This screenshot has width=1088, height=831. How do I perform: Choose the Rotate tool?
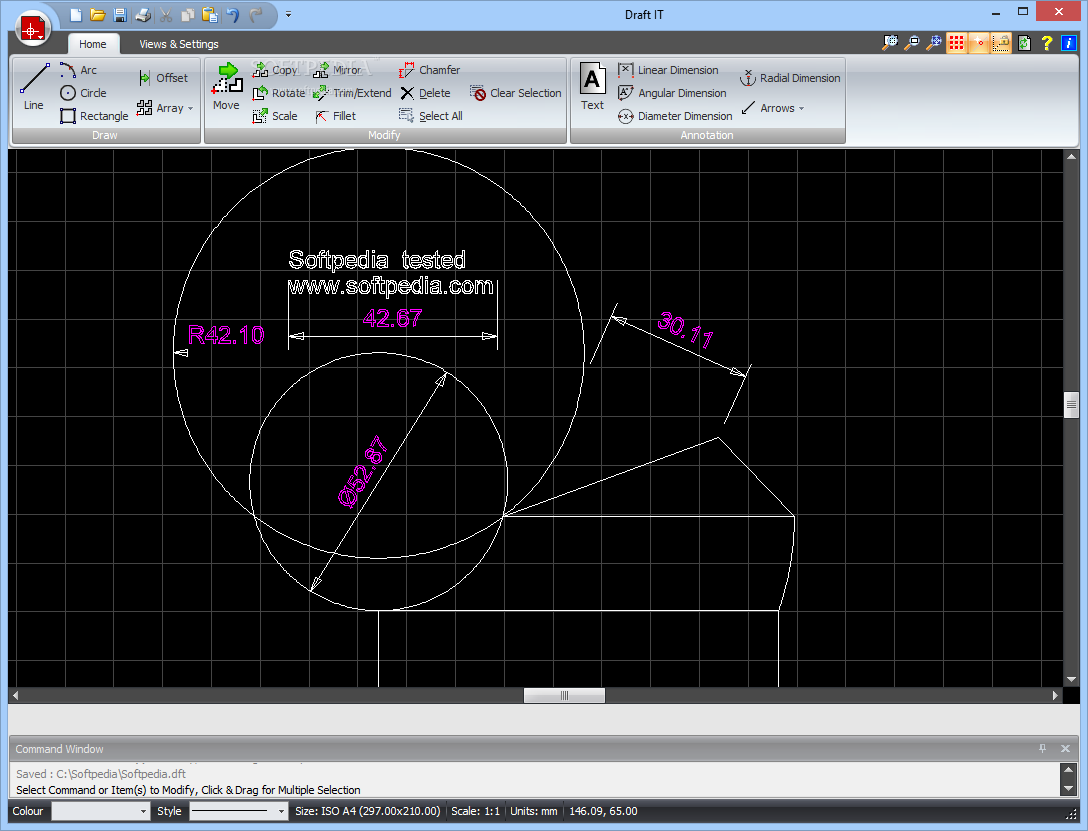click(x=279, y=93)
